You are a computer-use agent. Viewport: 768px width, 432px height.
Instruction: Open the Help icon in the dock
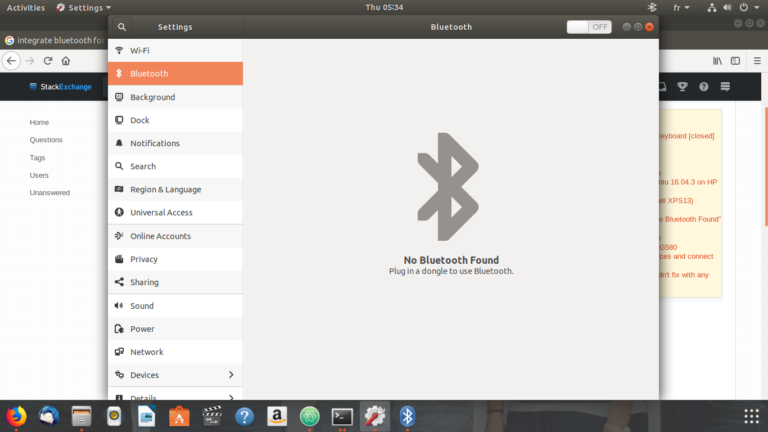244,416
